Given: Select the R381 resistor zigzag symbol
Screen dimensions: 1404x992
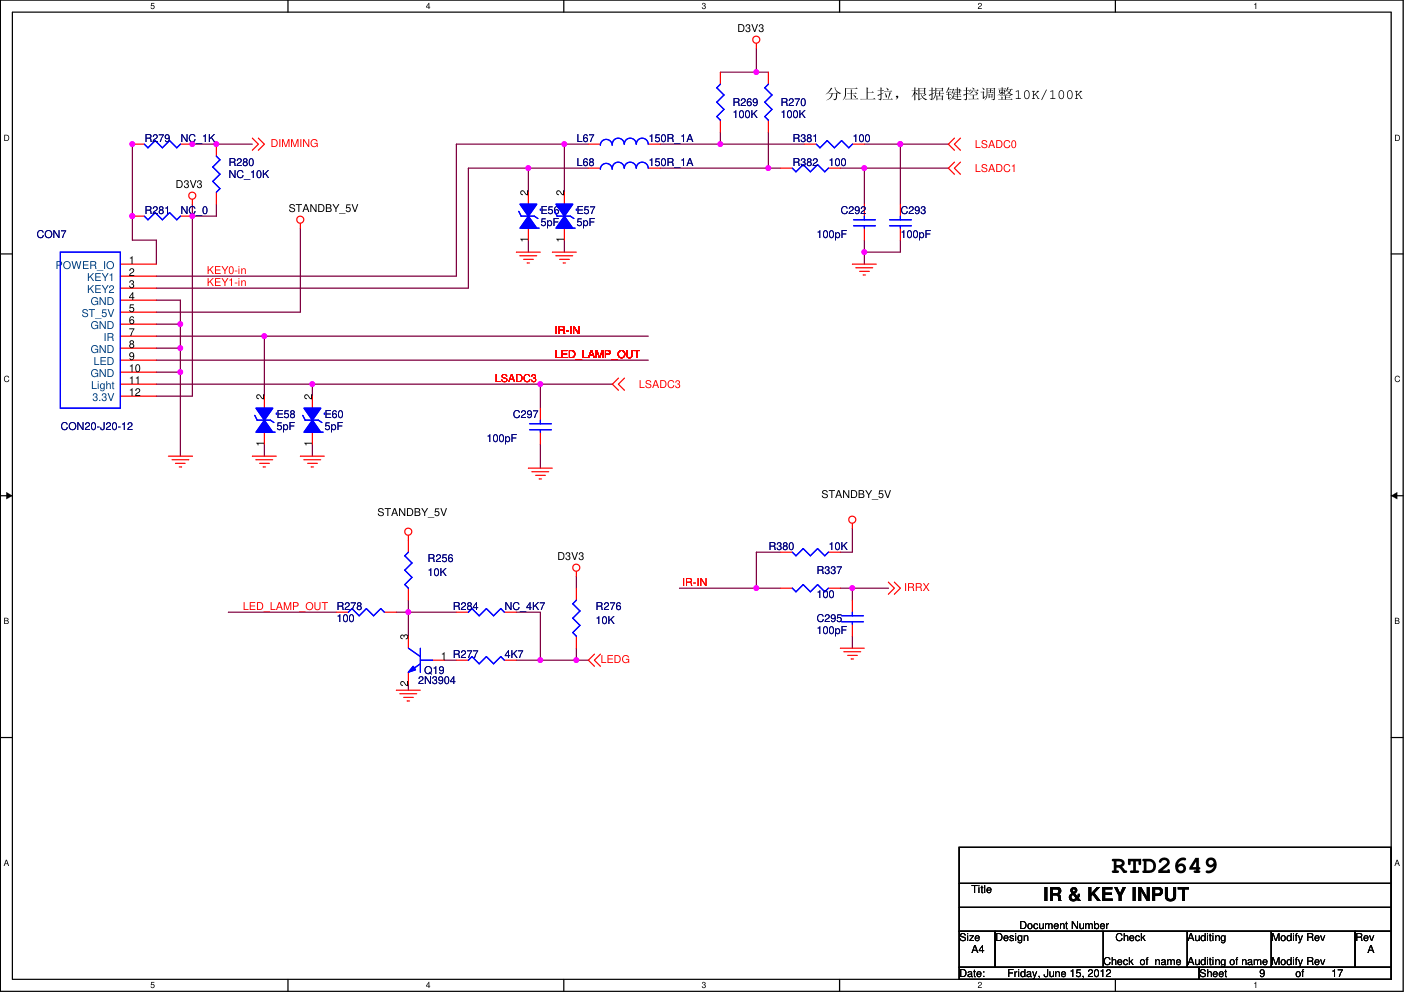Looking at the screenshot, I should tap(834, 144).
